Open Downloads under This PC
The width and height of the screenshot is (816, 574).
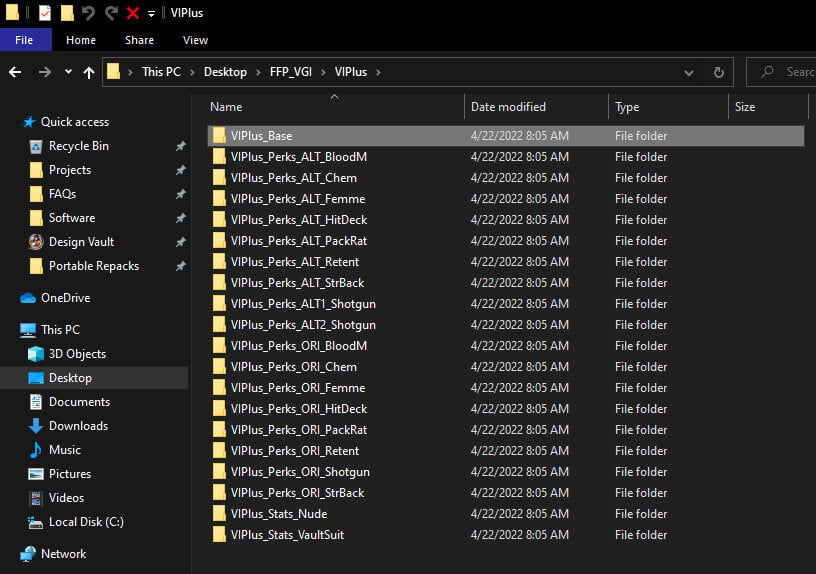(x=78, y=426)
